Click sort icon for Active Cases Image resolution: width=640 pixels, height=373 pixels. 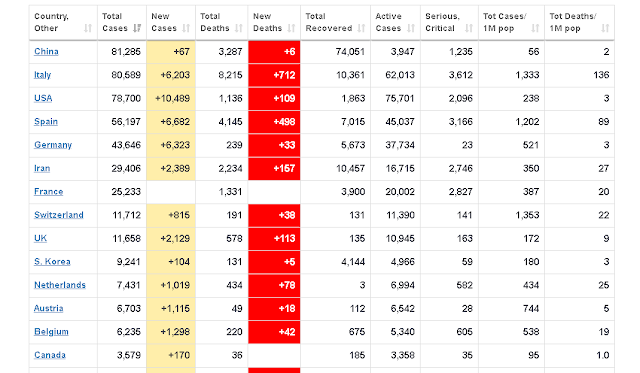pos(411,28)
